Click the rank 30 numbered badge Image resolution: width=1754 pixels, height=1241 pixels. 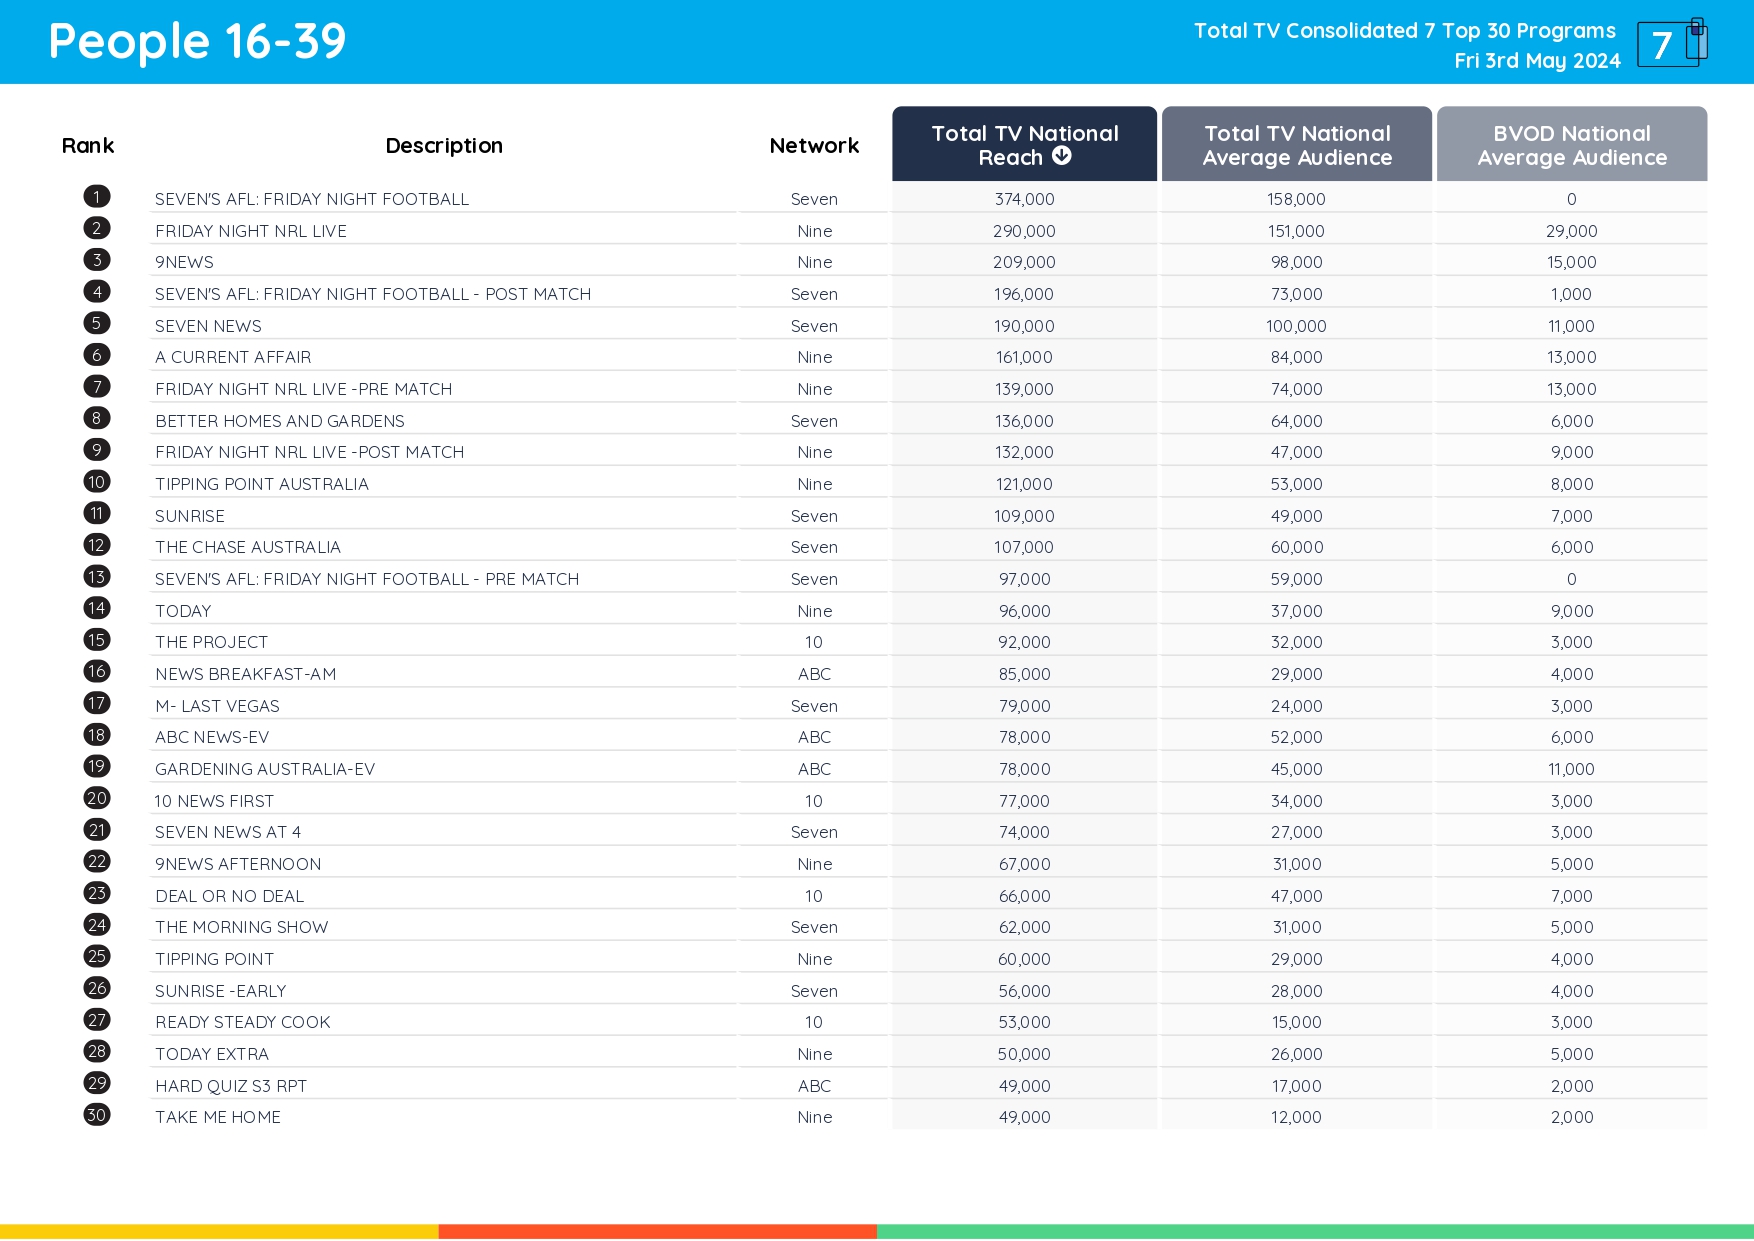click(96, 1114)
